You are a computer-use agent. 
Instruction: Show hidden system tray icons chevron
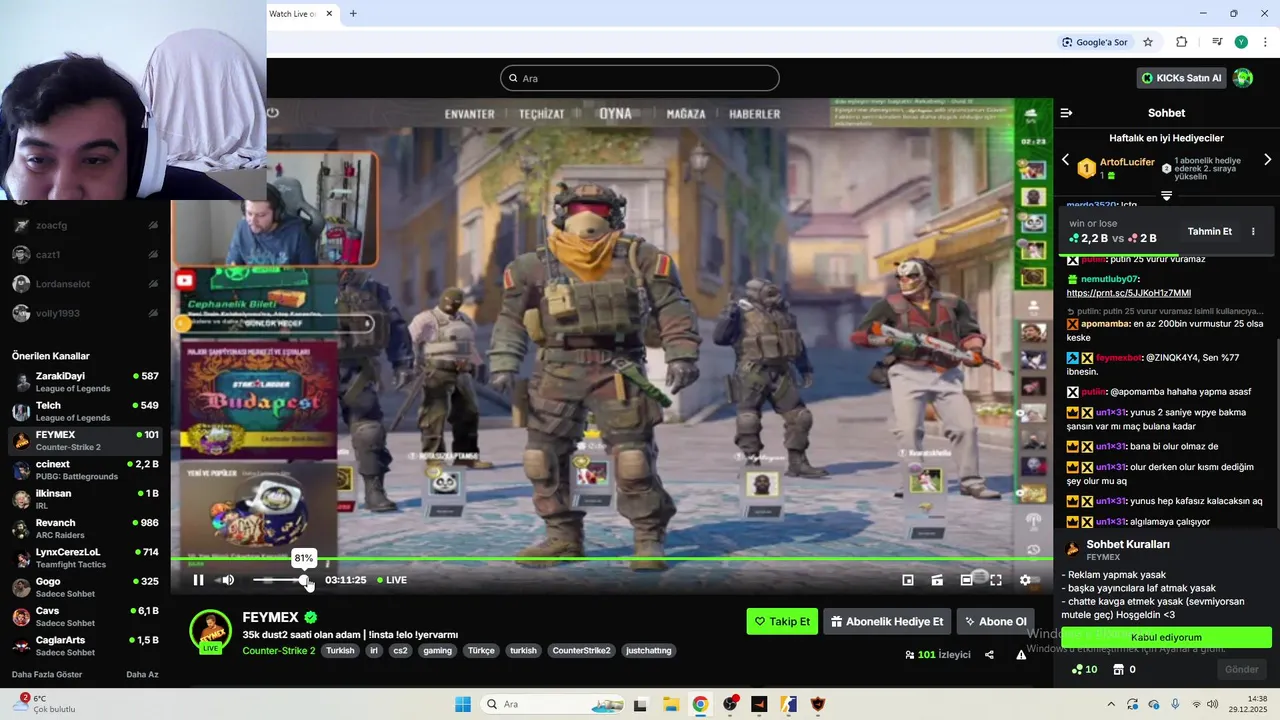[1110, 704]
